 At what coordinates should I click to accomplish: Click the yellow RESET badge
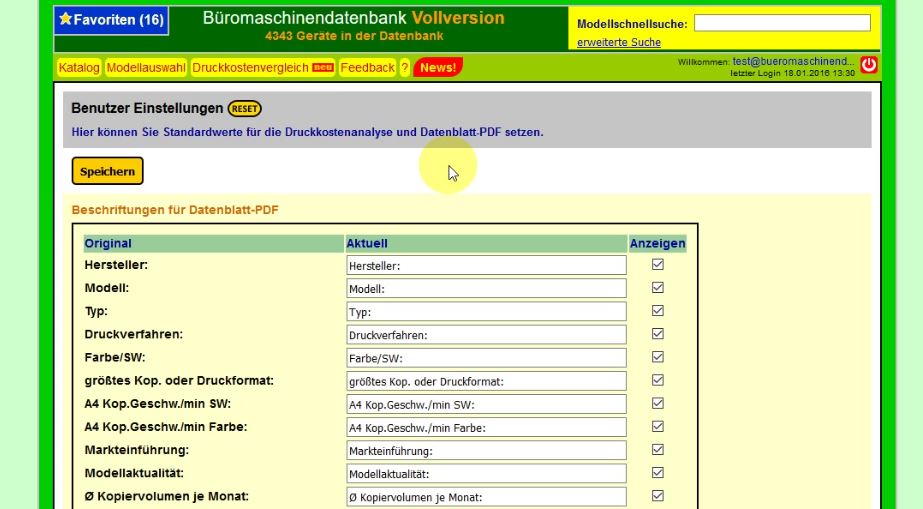click(x=244, y=109)
